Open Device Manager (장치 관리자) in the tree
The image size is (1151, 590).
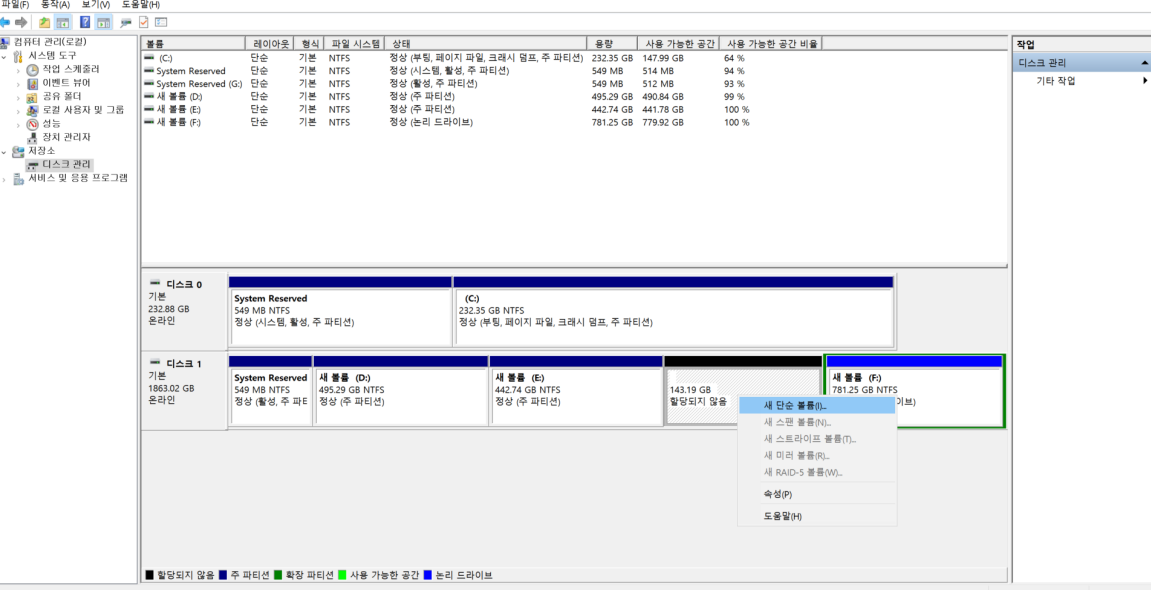tap(65, 137)
